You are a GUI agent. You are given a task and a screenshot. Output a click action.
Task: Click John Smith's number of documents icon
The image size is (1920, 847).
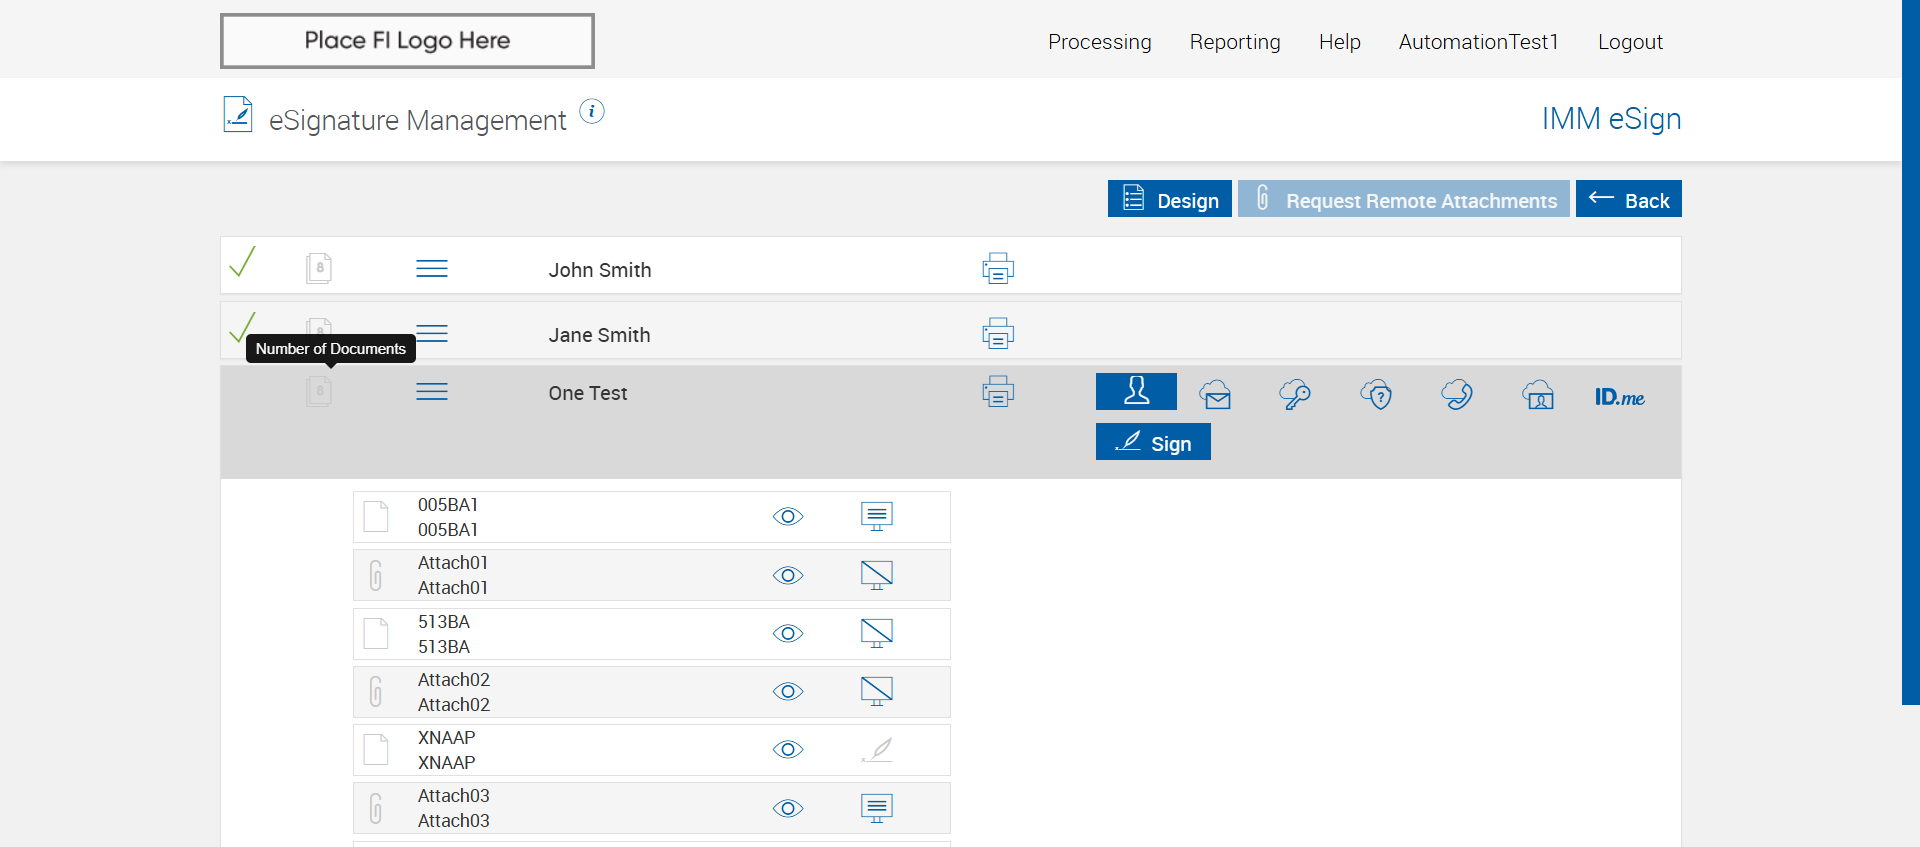coord(319,268)
